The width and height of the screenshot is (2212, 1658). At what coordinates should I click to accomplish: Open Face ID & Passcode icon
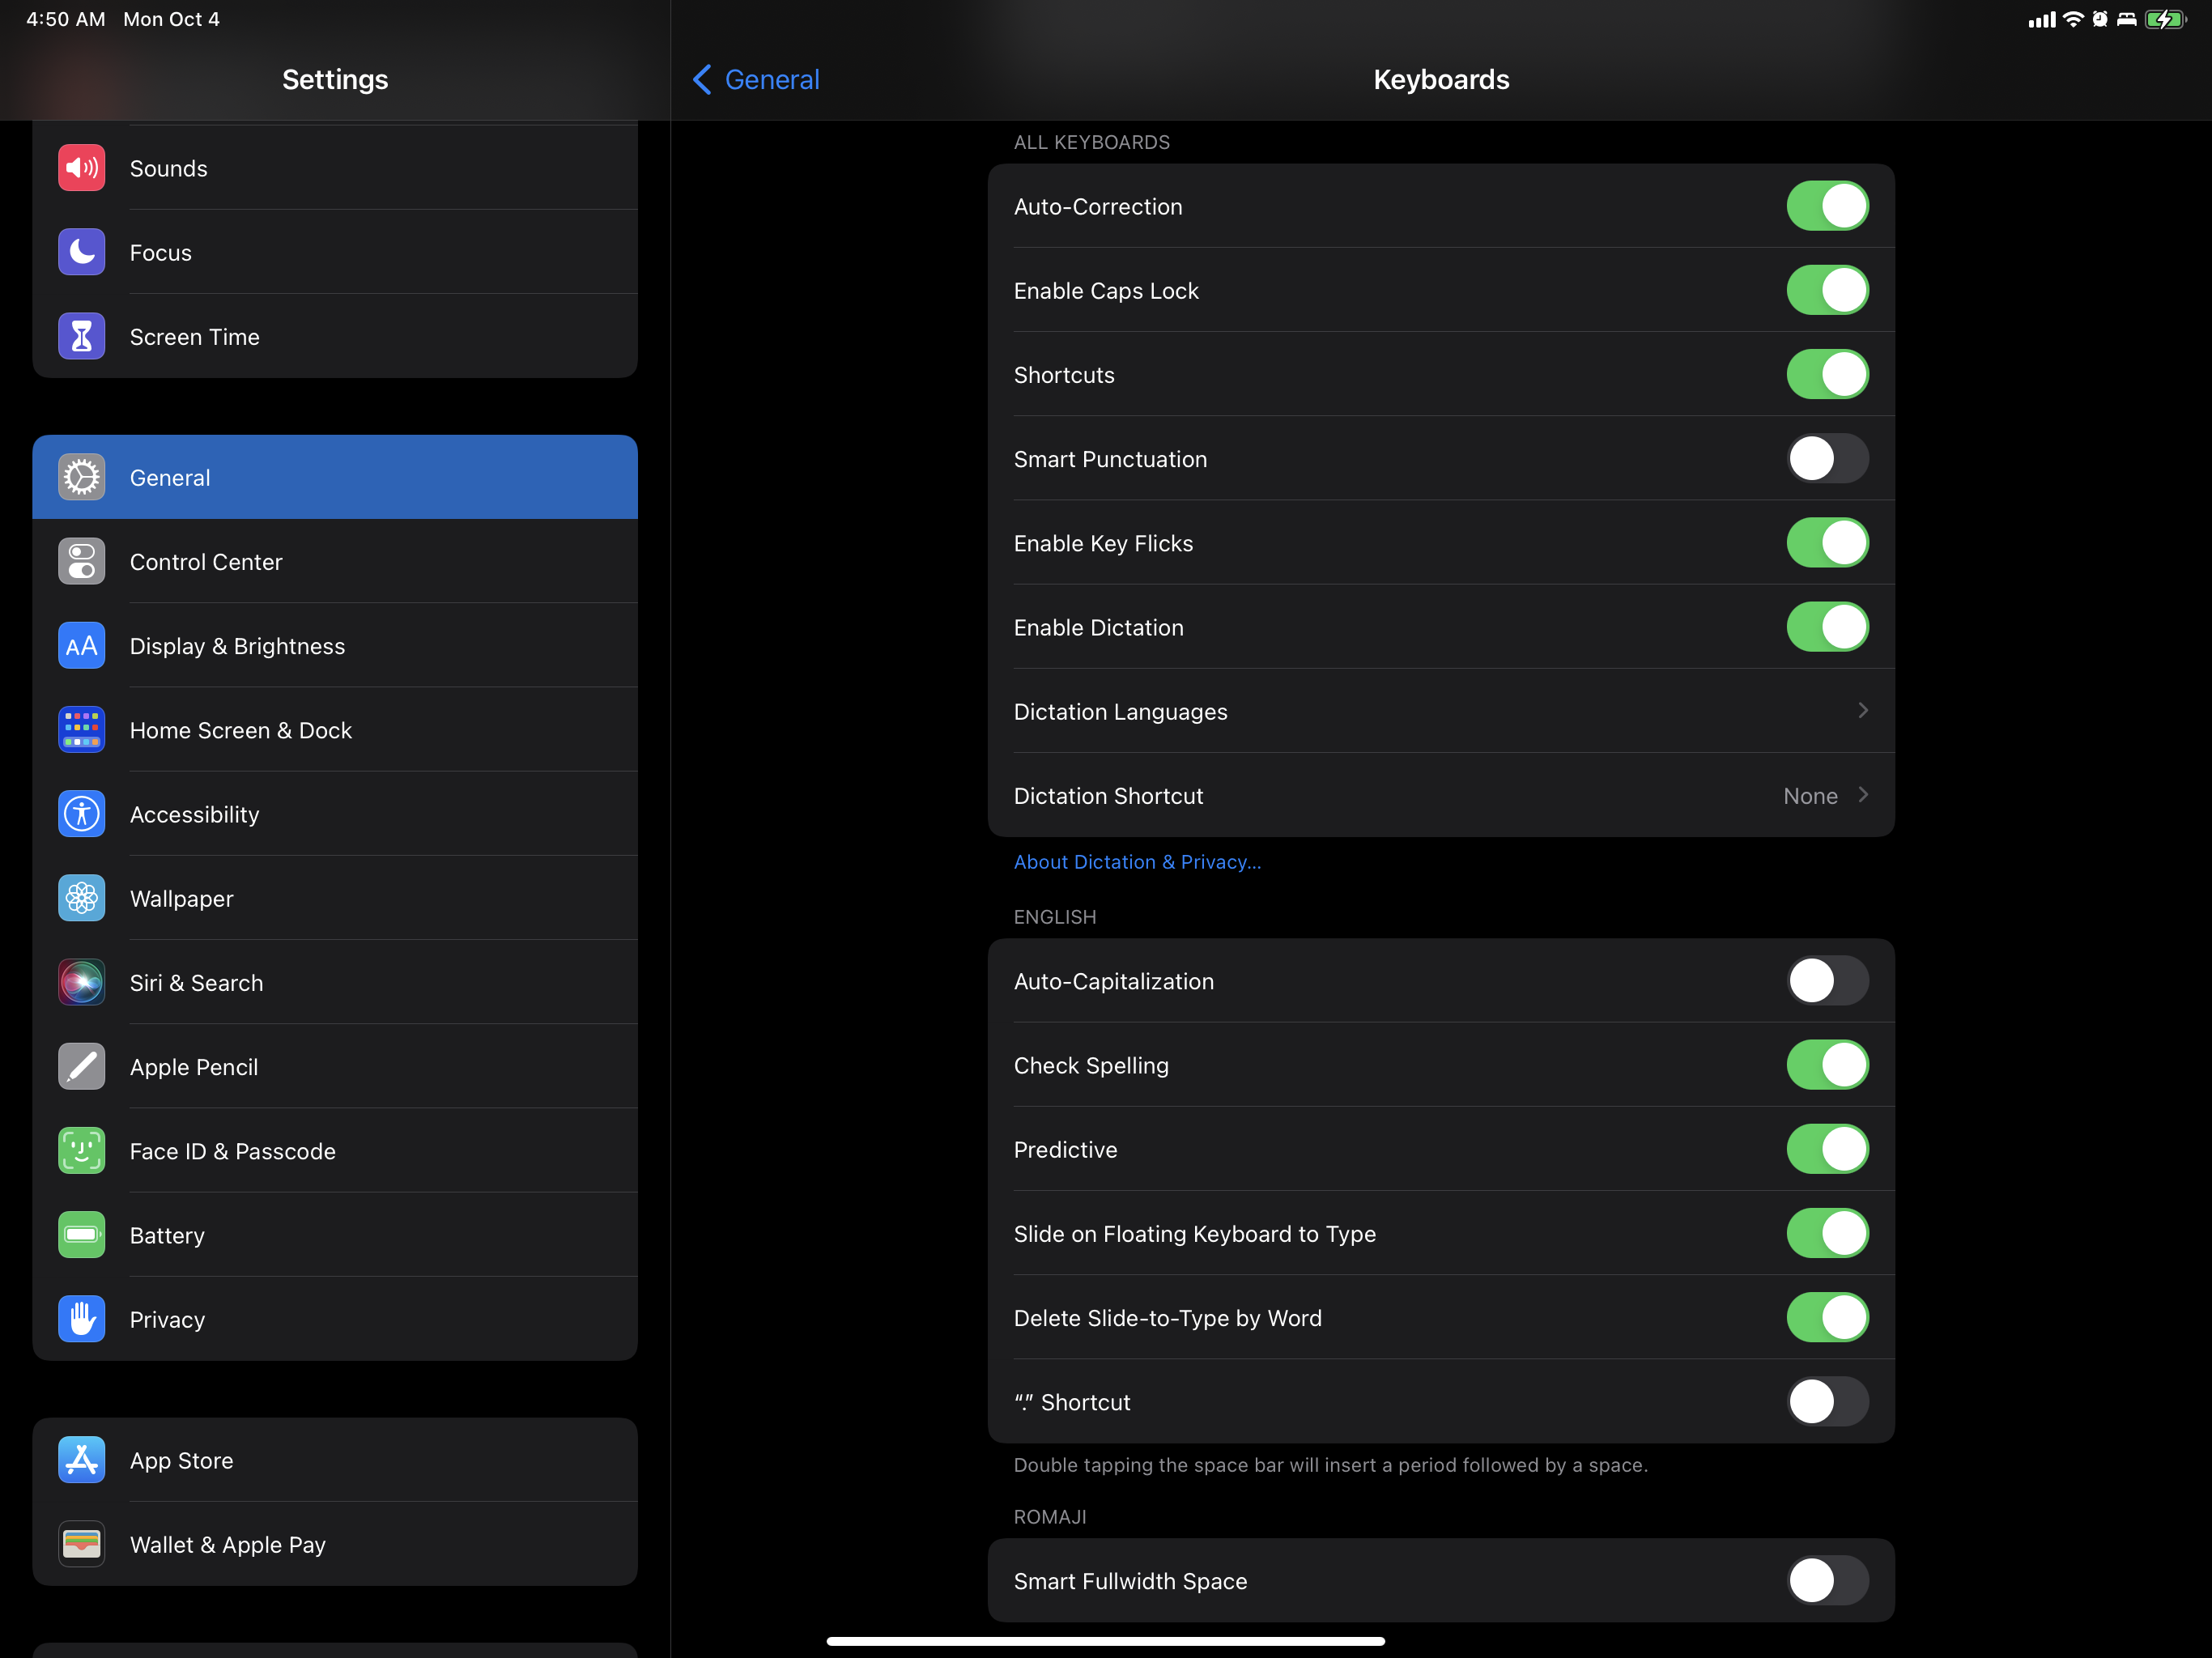click(81, 1150)
